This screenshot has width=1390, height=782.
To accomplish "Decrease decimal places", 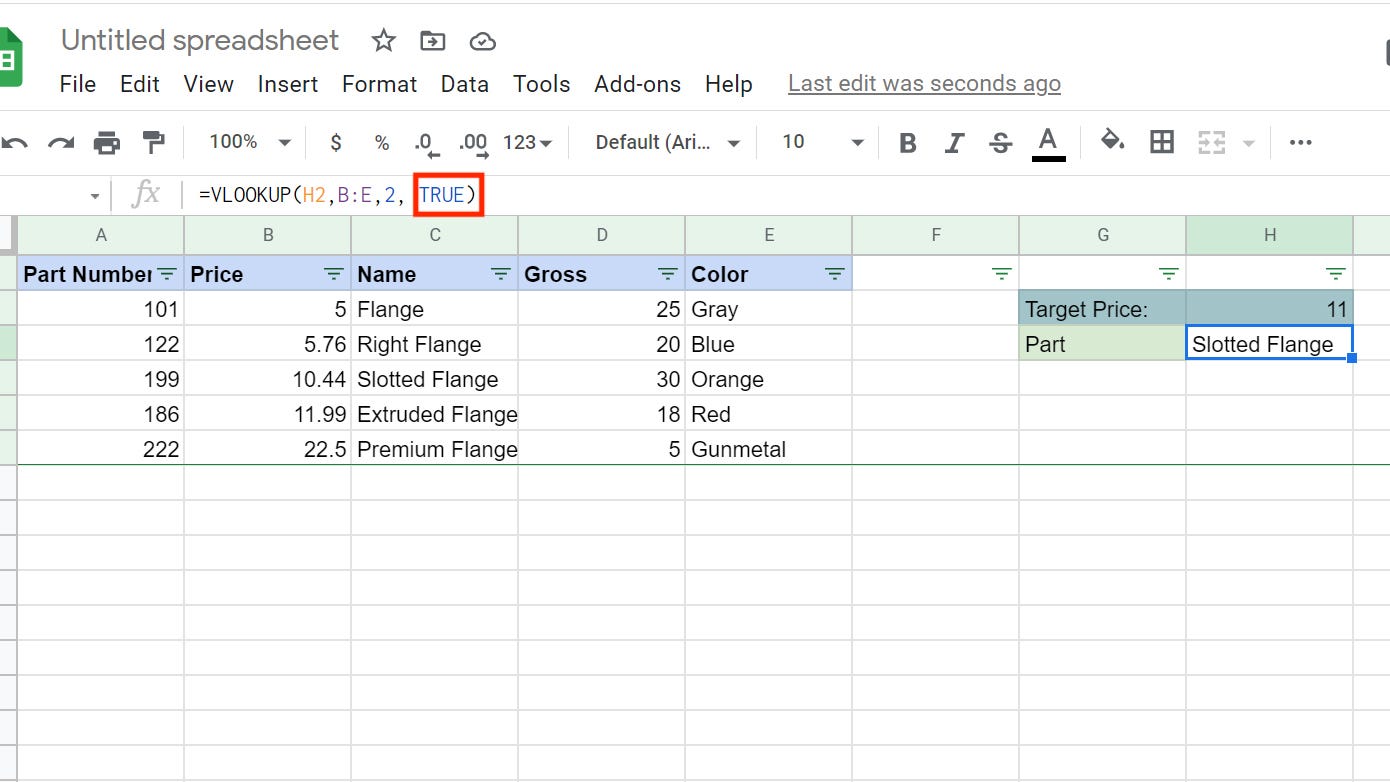I will click(x=426, y=145).
